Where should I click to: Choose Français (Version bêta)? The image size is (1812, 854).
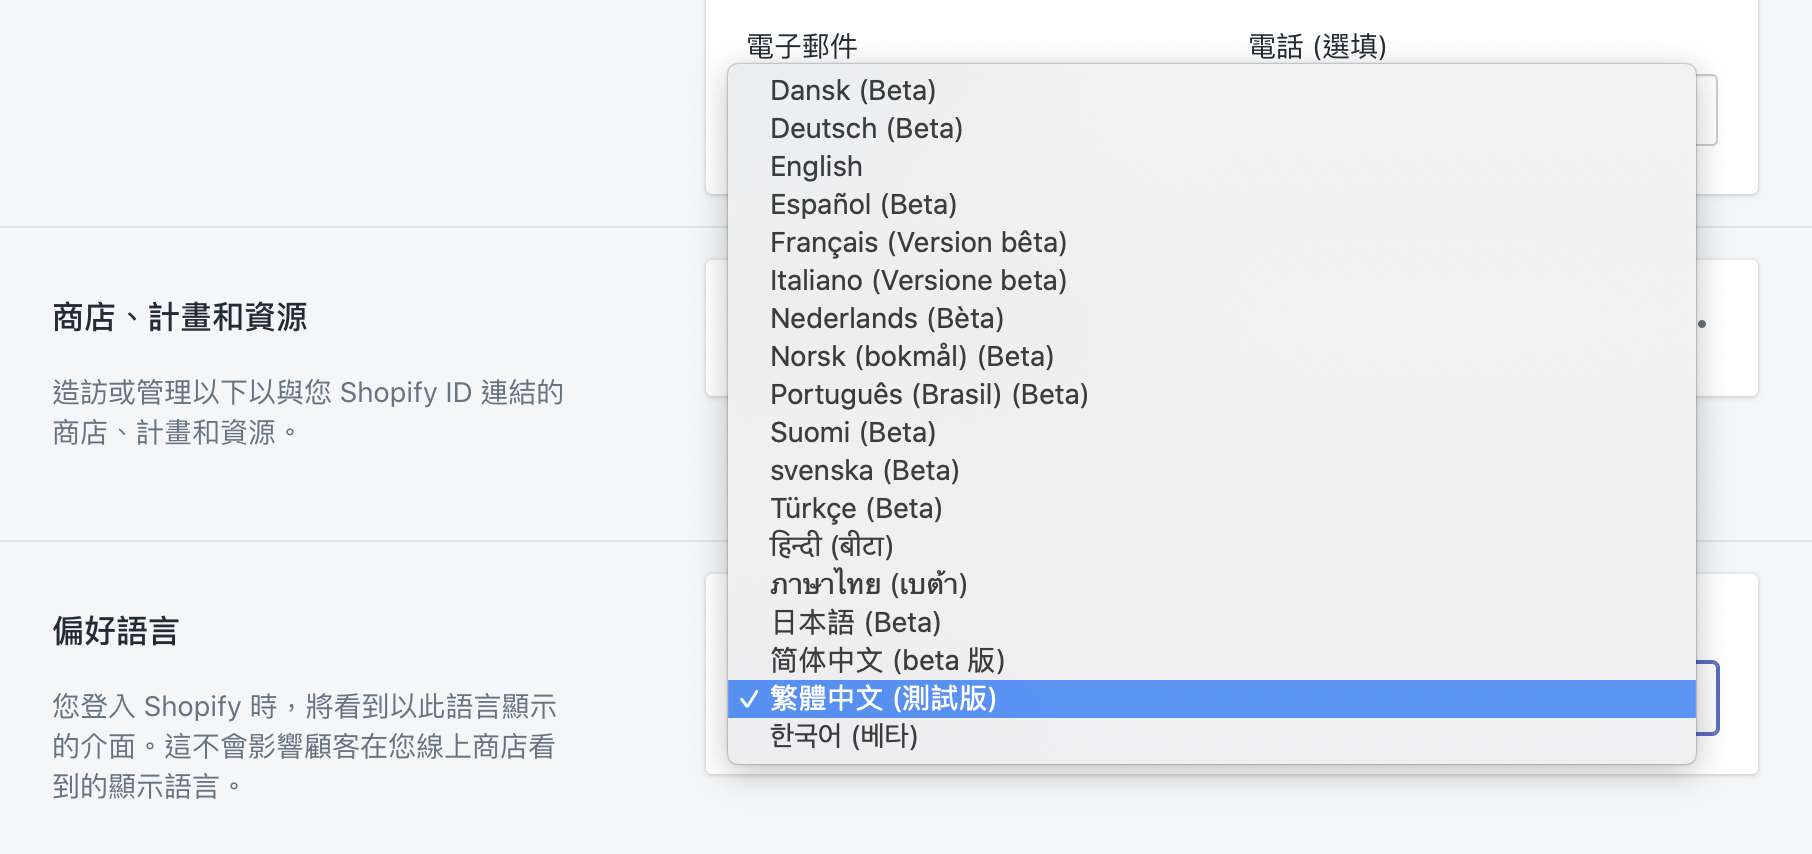point(918,243)
